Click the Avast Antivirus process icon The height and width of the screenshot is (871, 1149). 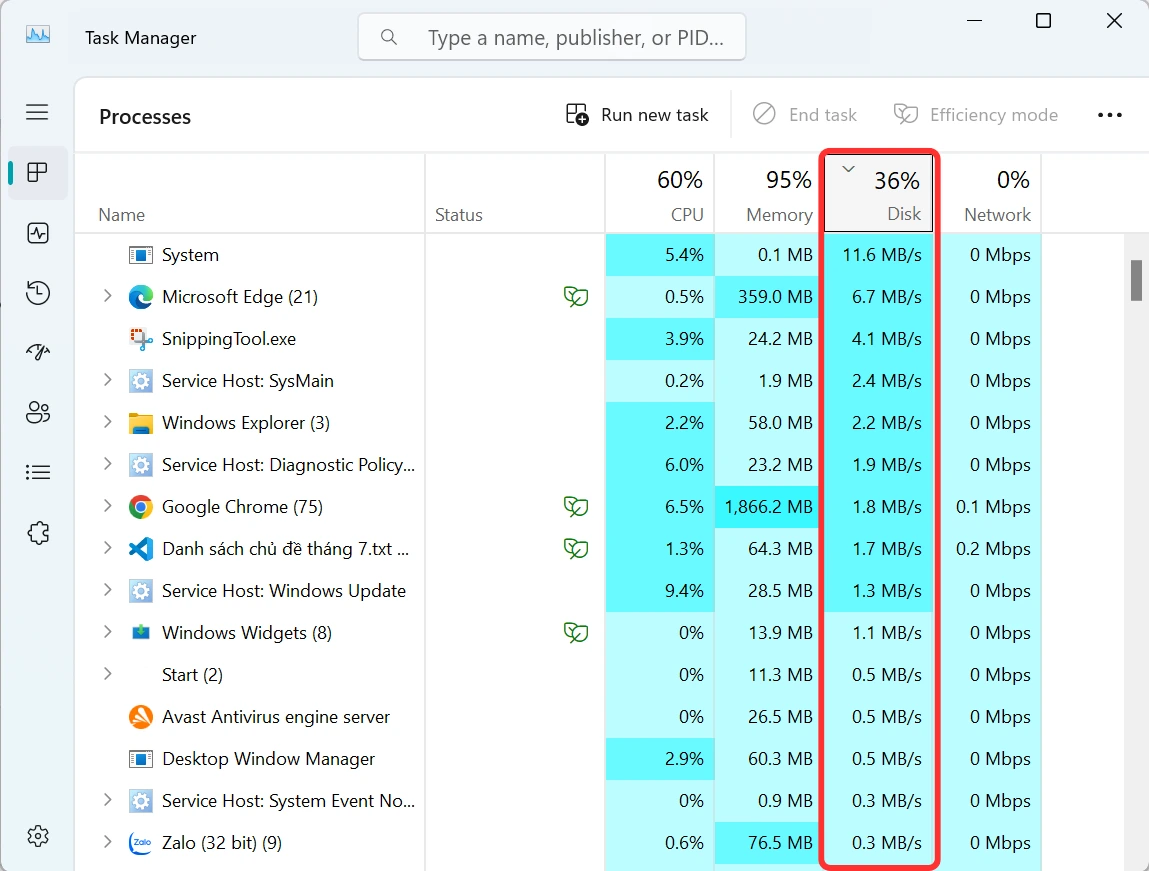(141, 716)
